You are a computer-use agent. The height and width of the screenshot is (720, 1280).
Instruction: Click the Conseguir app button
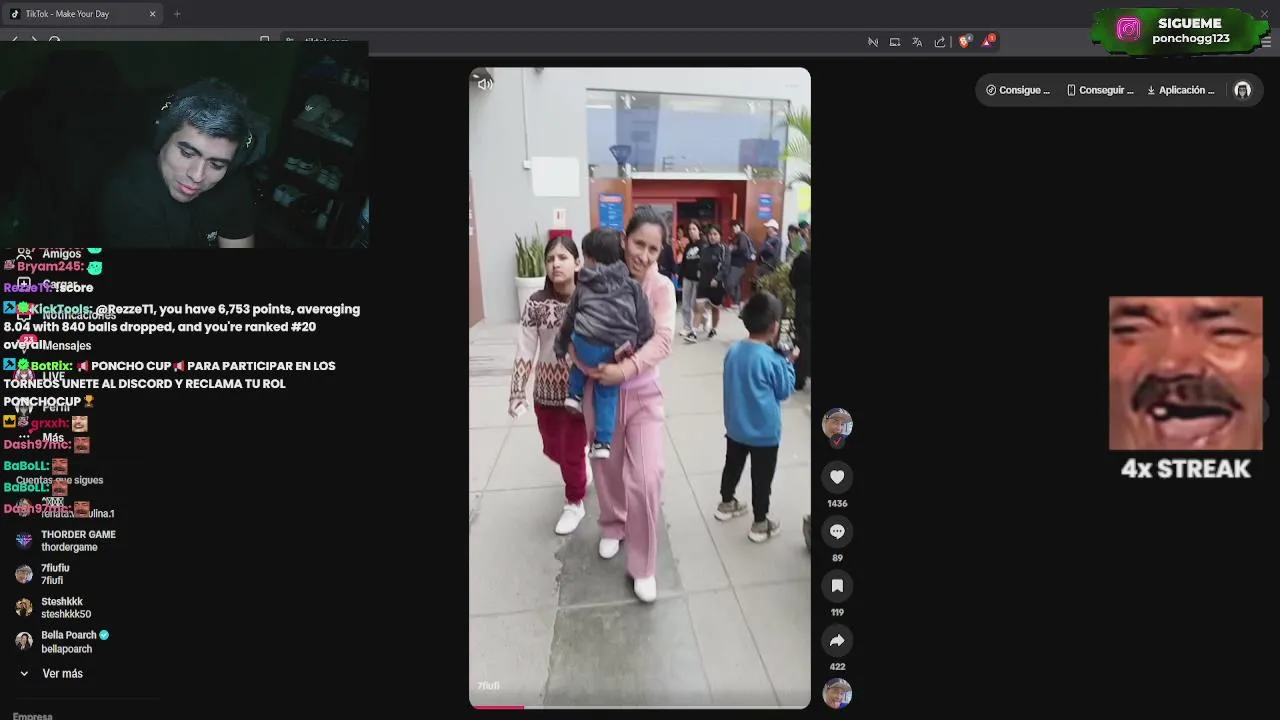point(1100,90)
